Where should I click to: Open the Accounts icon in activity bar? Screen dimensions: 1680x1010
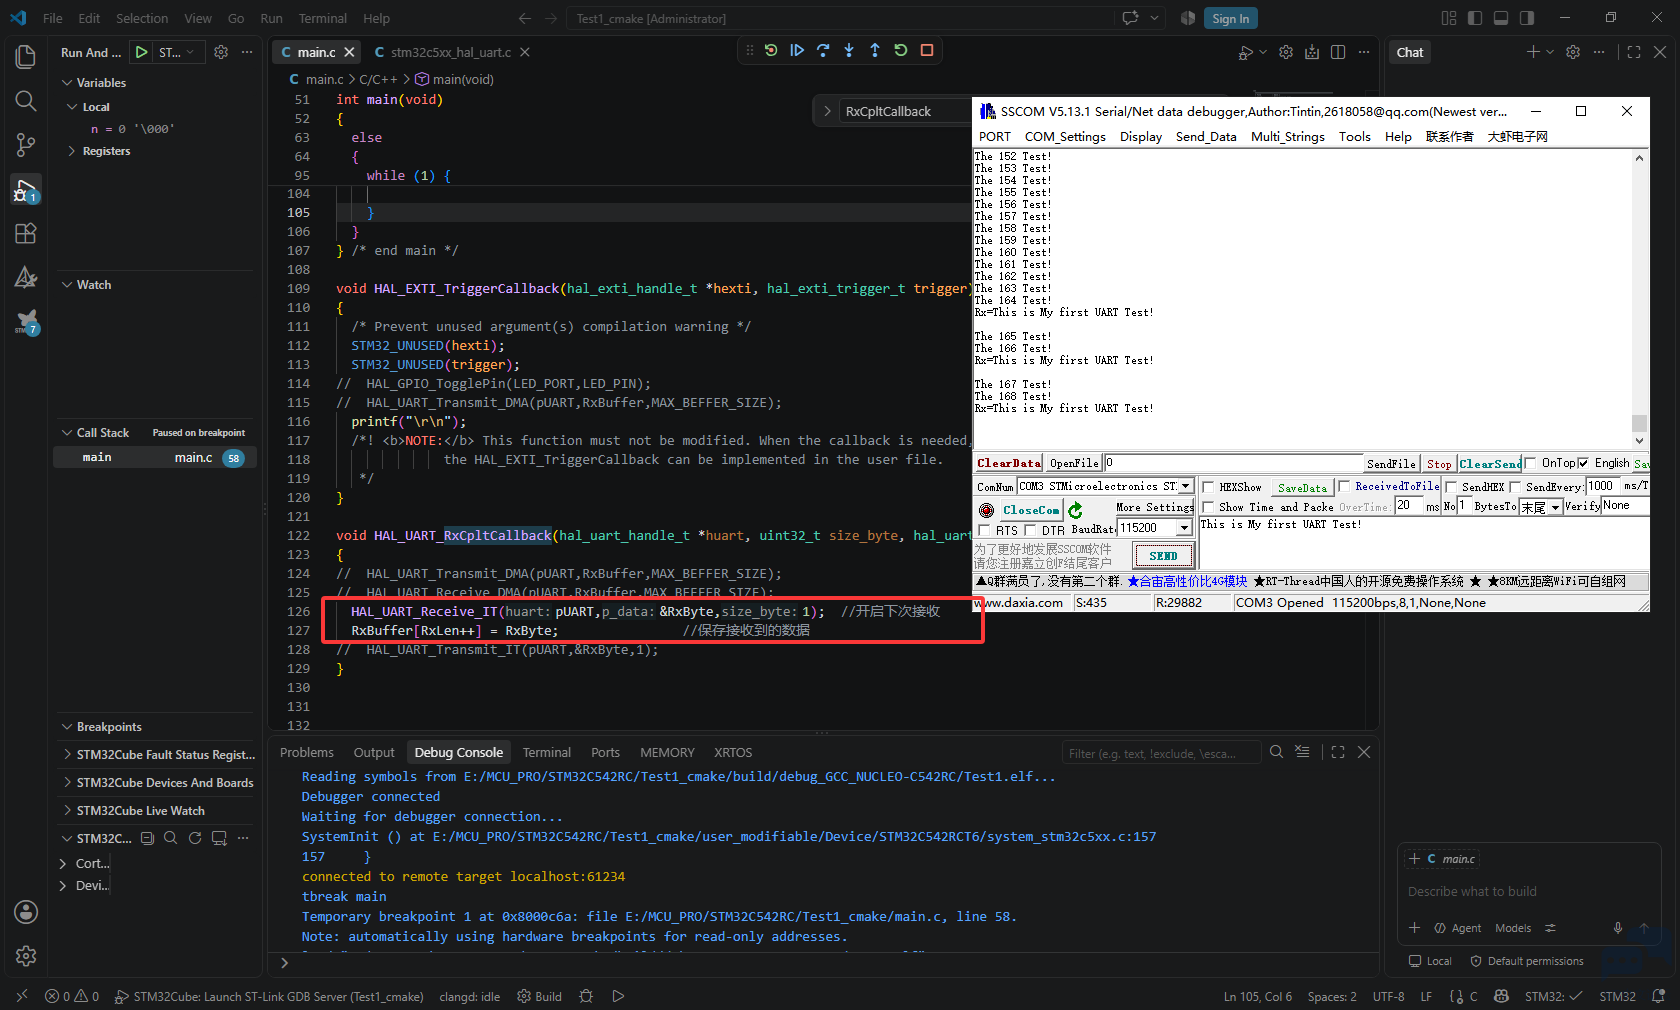[26, 912]
